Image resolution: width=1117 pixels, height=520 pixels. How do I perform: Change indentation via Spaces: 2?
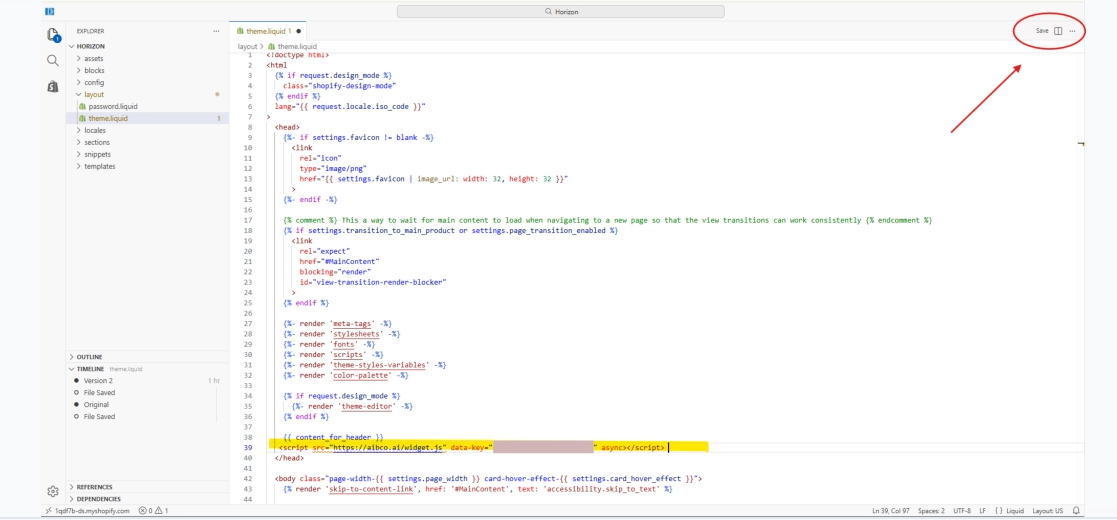pyautogui.click(x=931, y=511)
